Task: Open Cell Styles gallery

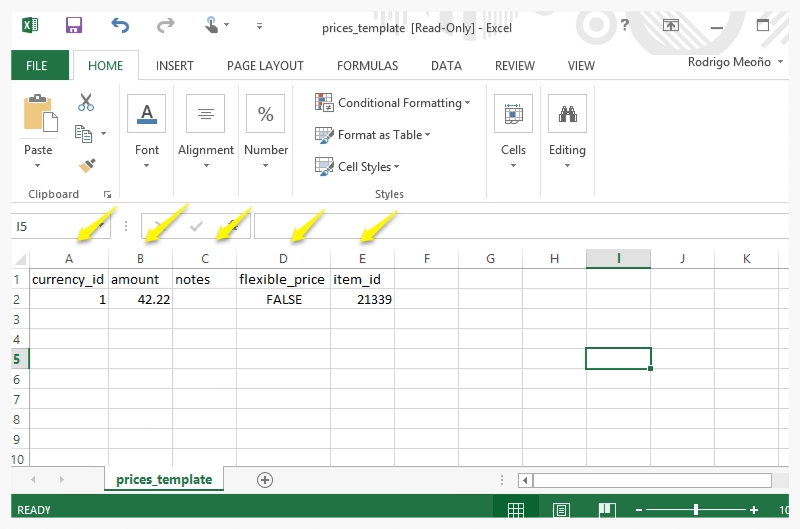Action: click(x=357, y=167)
